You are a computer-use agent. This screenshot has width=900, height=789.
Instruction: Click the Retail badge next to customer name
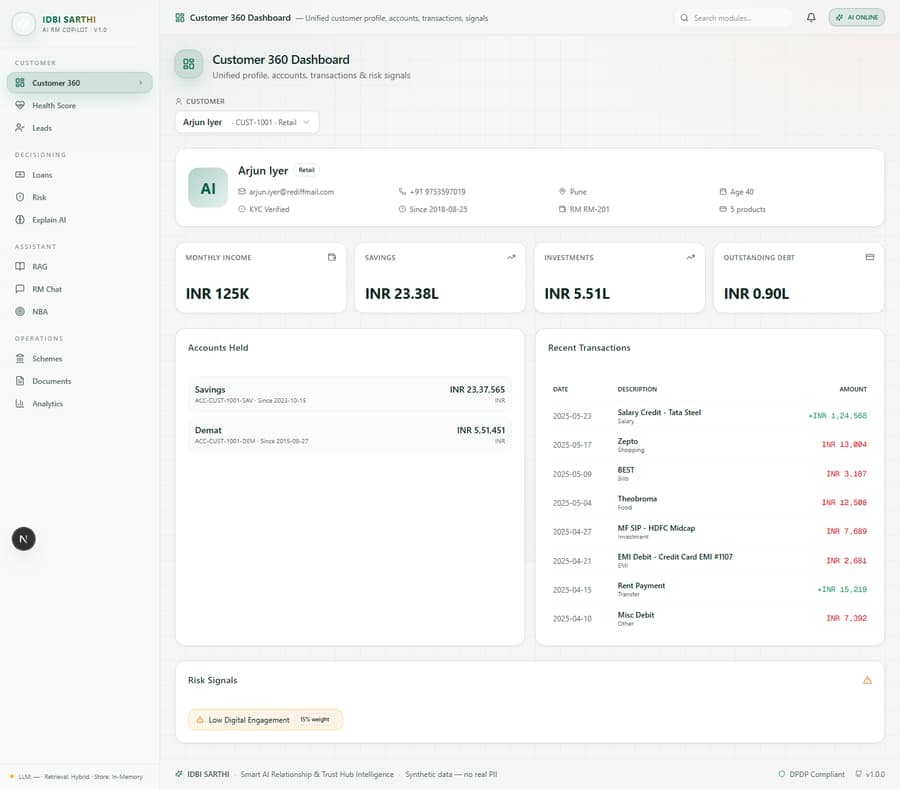tap(307, 170)
